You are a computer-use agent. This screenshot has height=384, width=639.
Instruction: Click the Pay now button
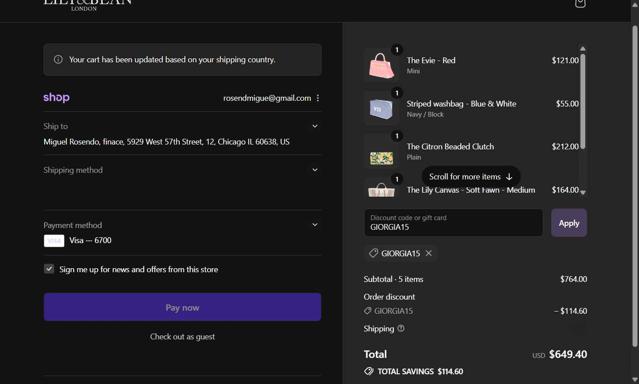[182, 307]
